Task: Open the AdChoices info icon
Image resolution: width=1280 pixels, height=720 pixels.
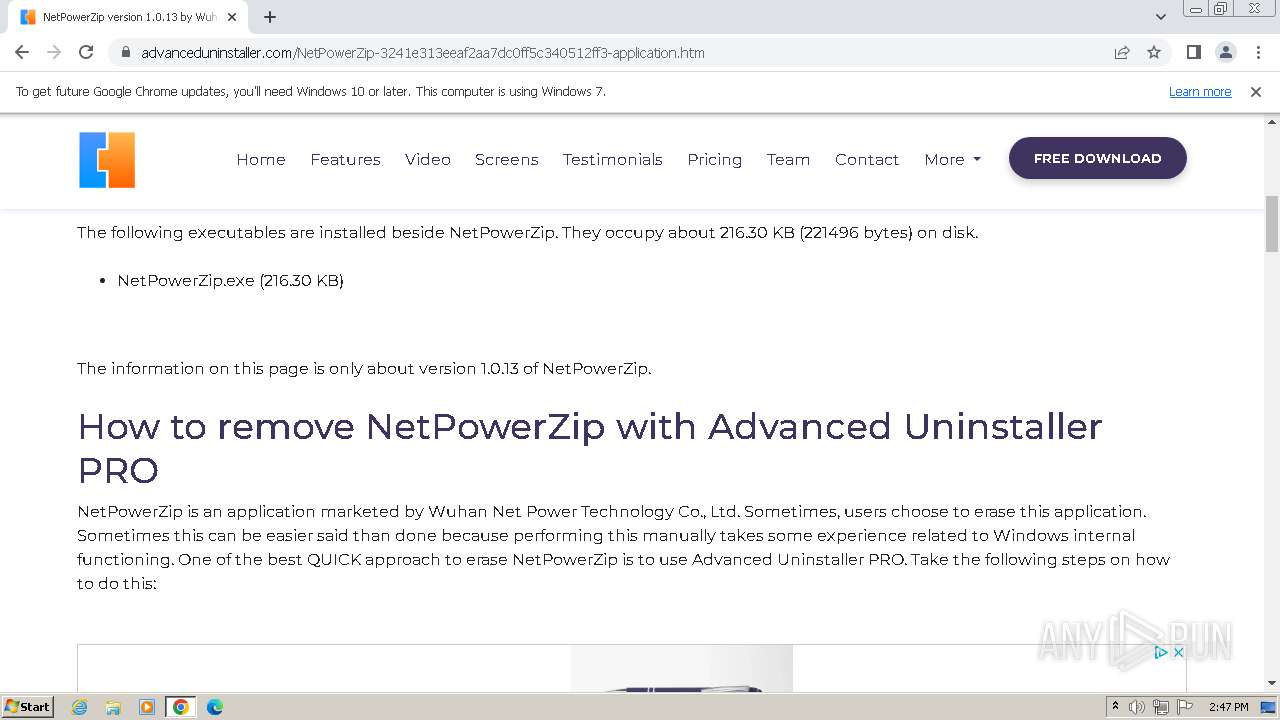Action: coord(1161,652)
